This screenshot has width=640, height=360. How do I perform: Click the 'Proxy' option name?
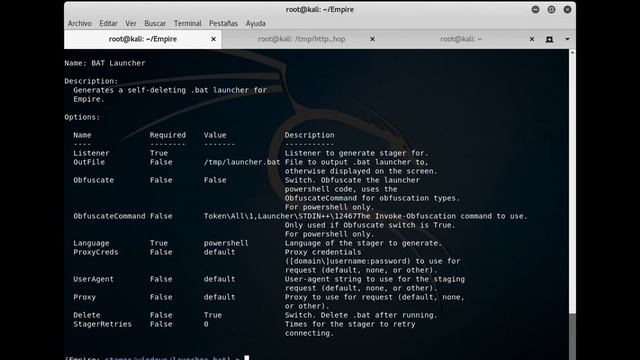pyautogui.click(x=84, y=297)
